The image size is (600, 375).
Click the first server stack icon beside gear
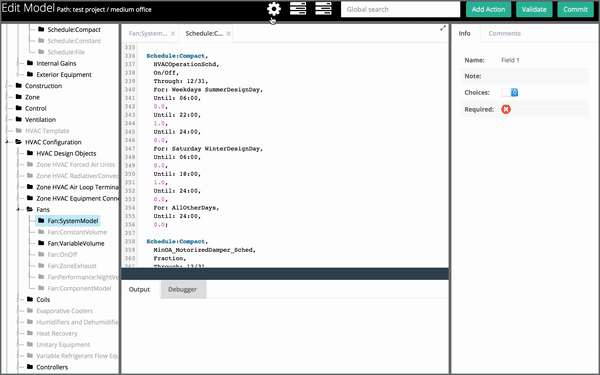tap(298, 9)
